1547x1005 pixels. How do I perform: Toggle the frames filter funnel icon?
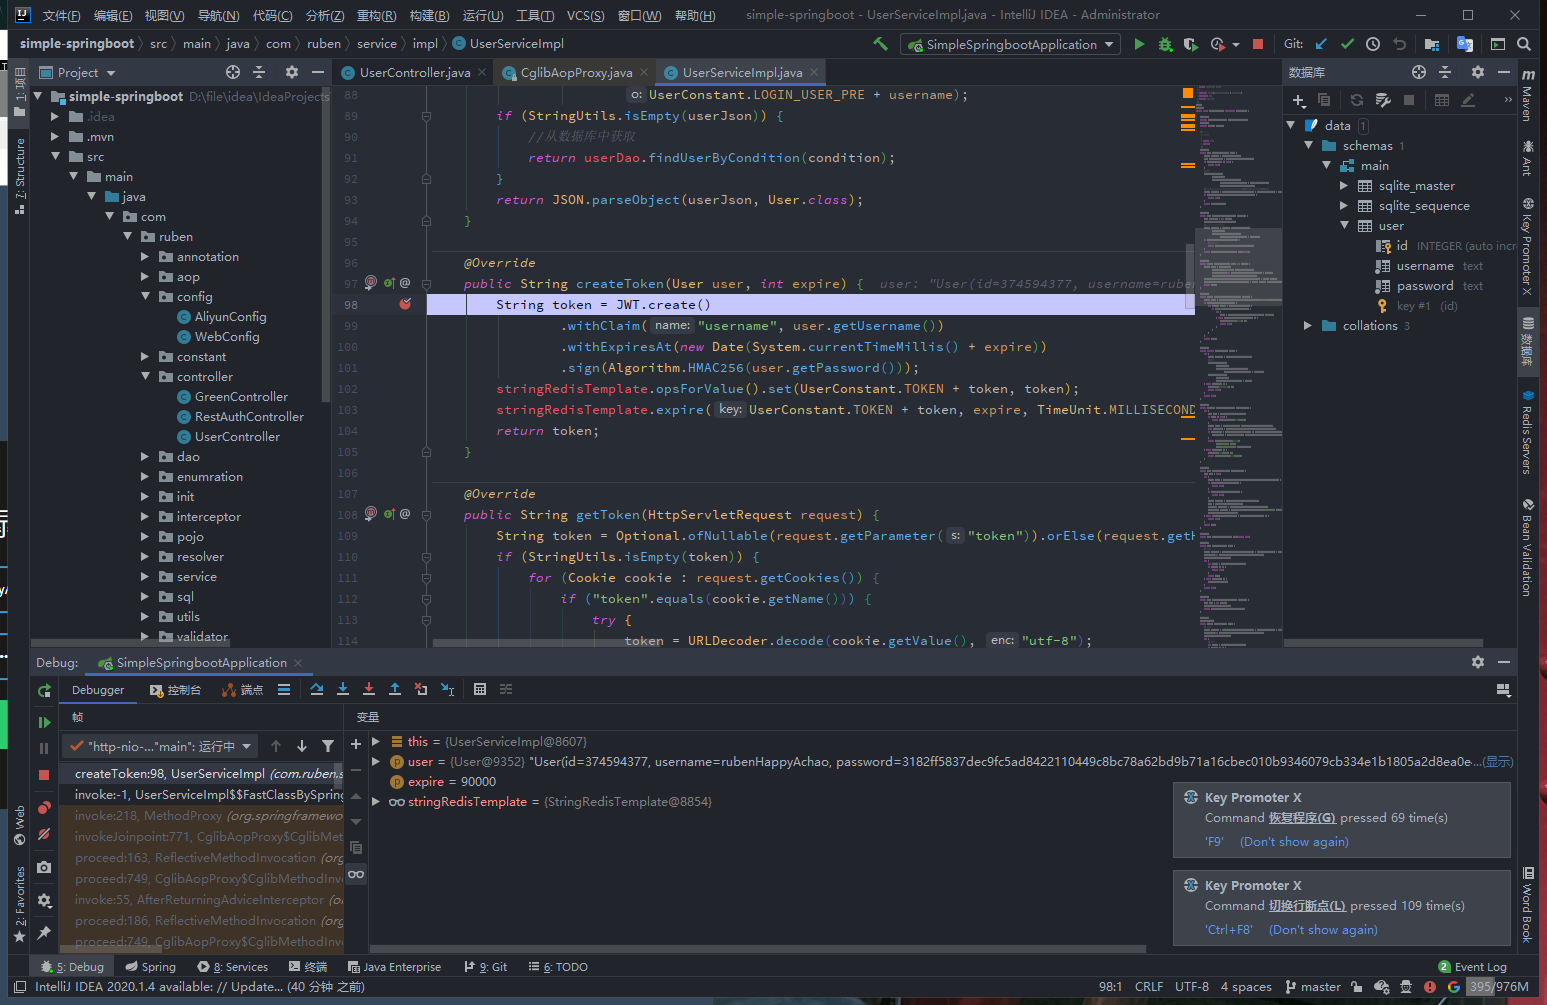click(x=328, y=746)
